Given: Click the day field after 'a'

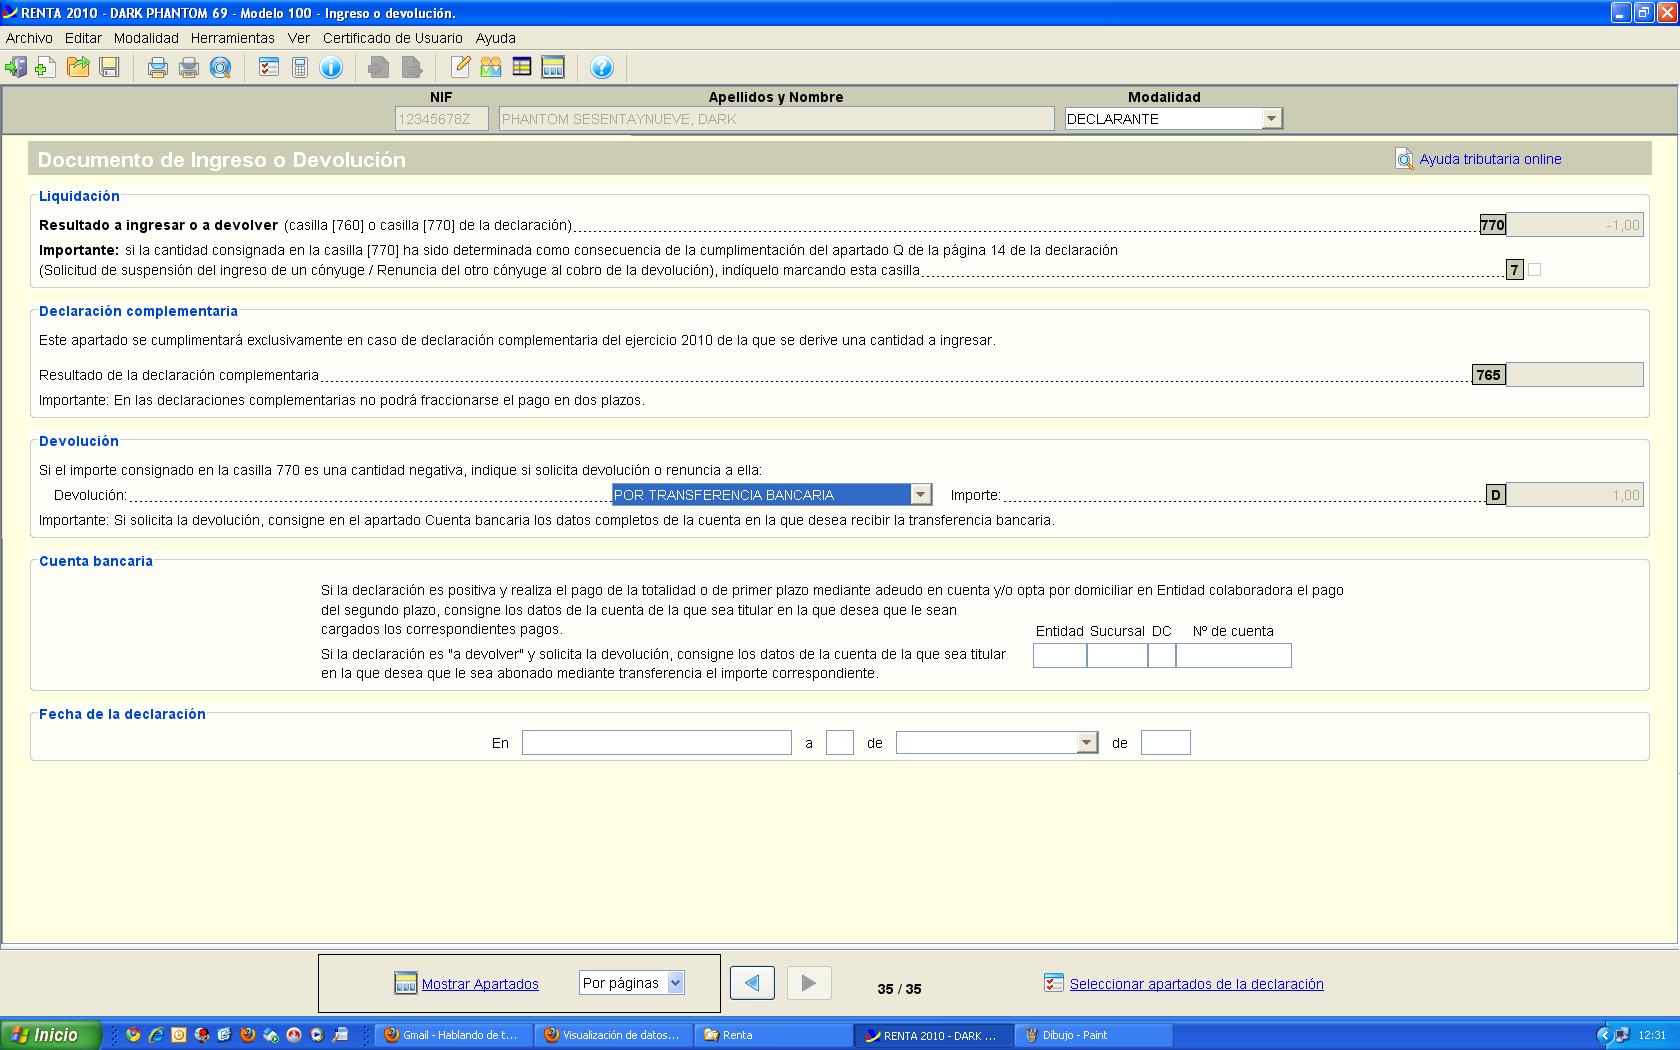Looking at the screenshot, I should coord(839,742).
